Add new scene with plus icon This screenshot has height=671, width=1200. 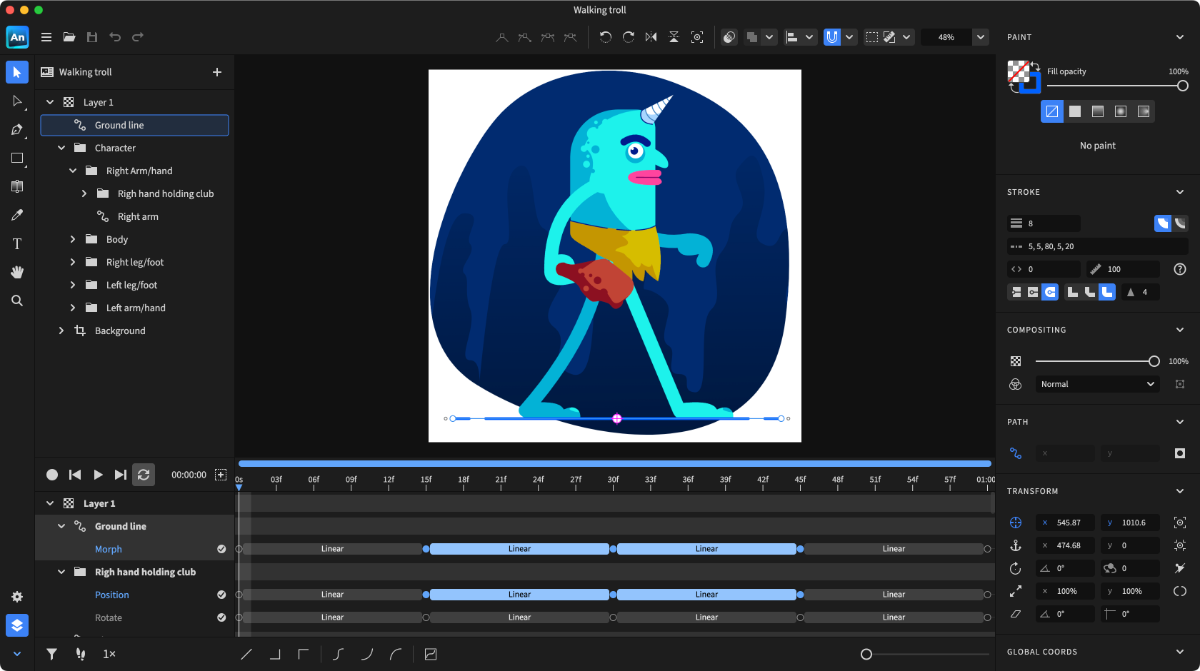click(x=217, y=72)
